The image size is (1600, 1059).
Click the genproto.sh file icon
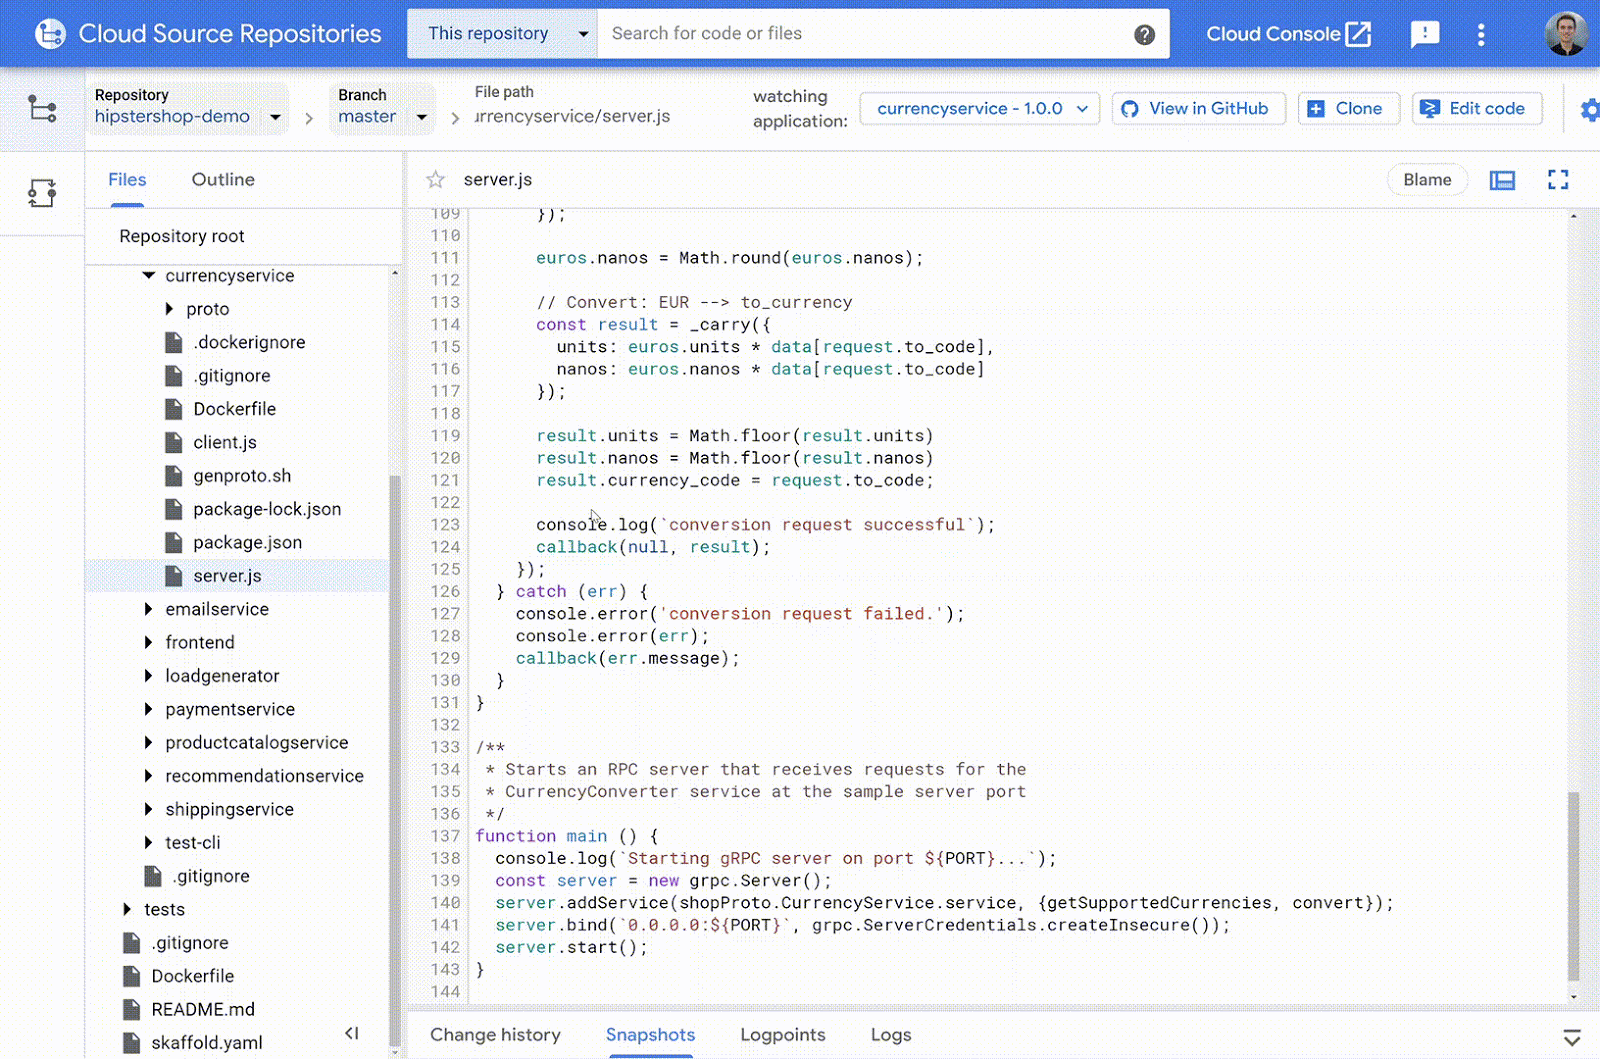(174, 476)
